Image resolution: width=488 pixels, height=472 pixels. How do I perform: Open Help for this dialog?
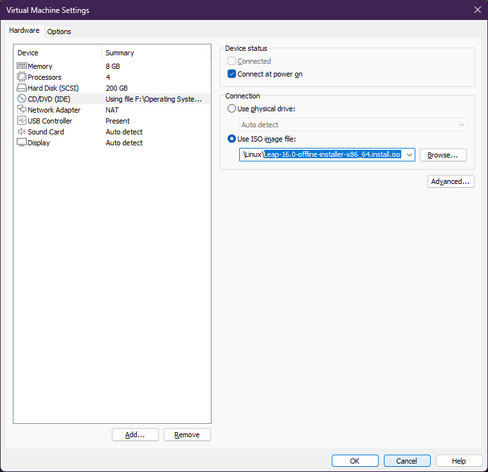tap(459, 461)
